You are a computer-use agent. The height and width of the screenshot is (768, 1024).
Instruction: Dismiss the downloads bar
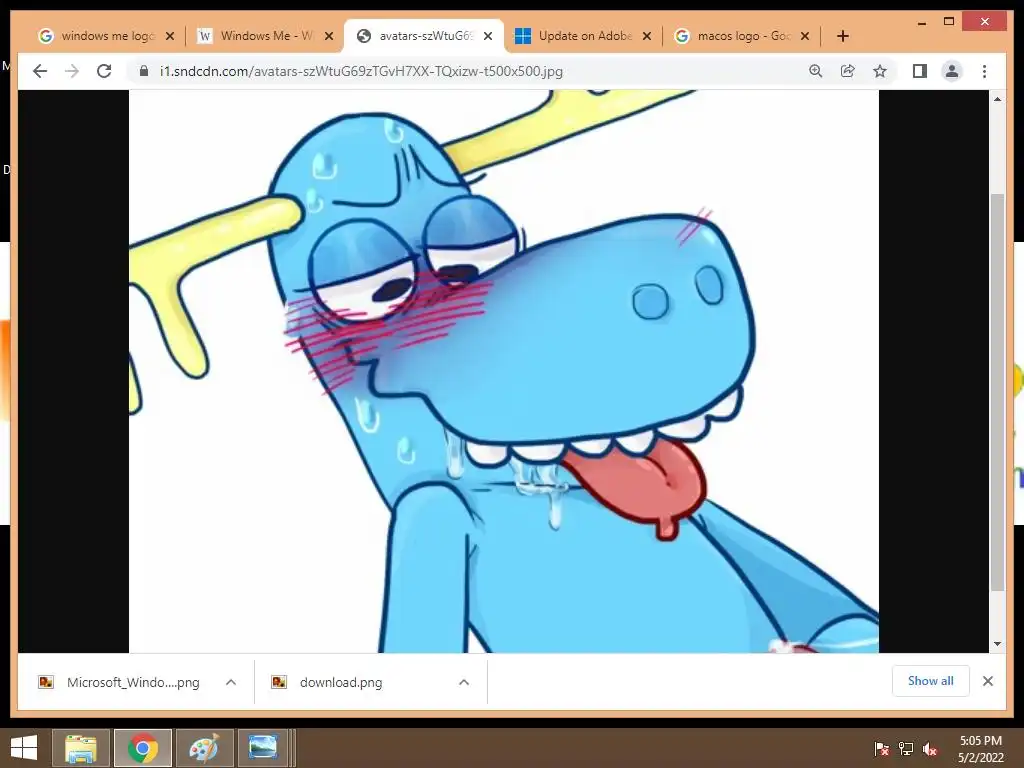pos(987,681)
